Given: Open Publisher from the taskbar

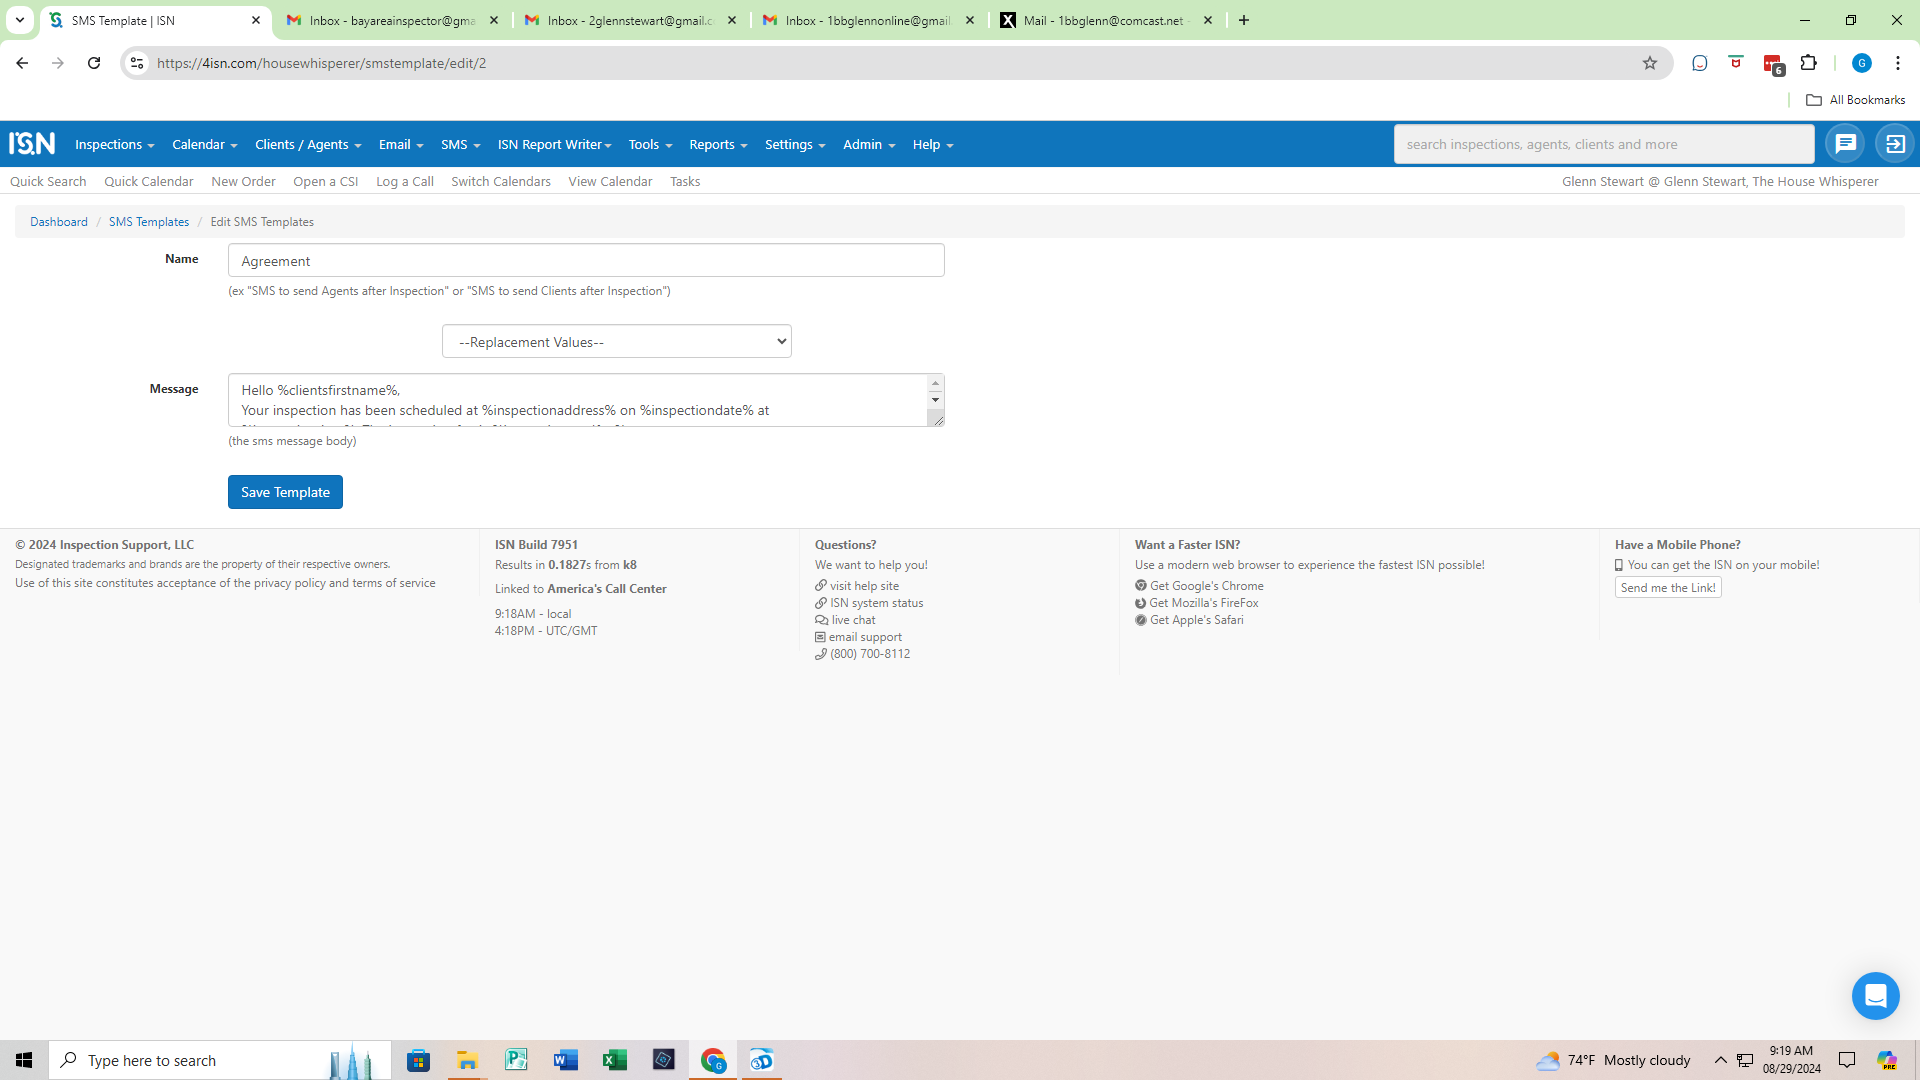Looking at the screenshot, I should tap(516, 1060).
